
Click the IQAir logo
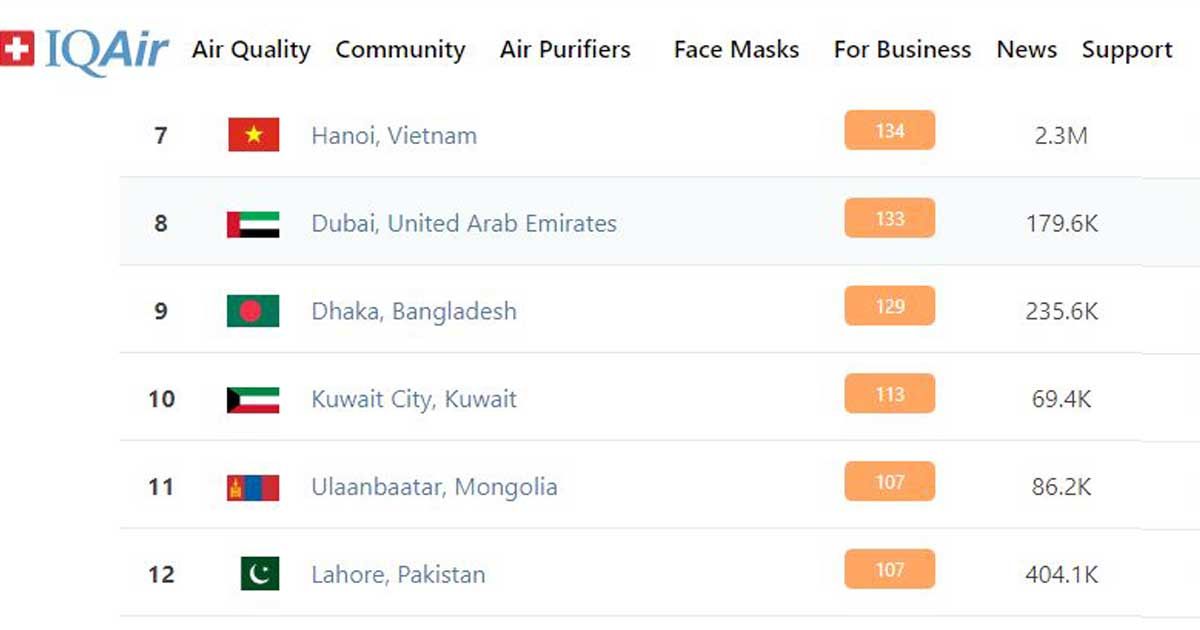coord(85,50)
